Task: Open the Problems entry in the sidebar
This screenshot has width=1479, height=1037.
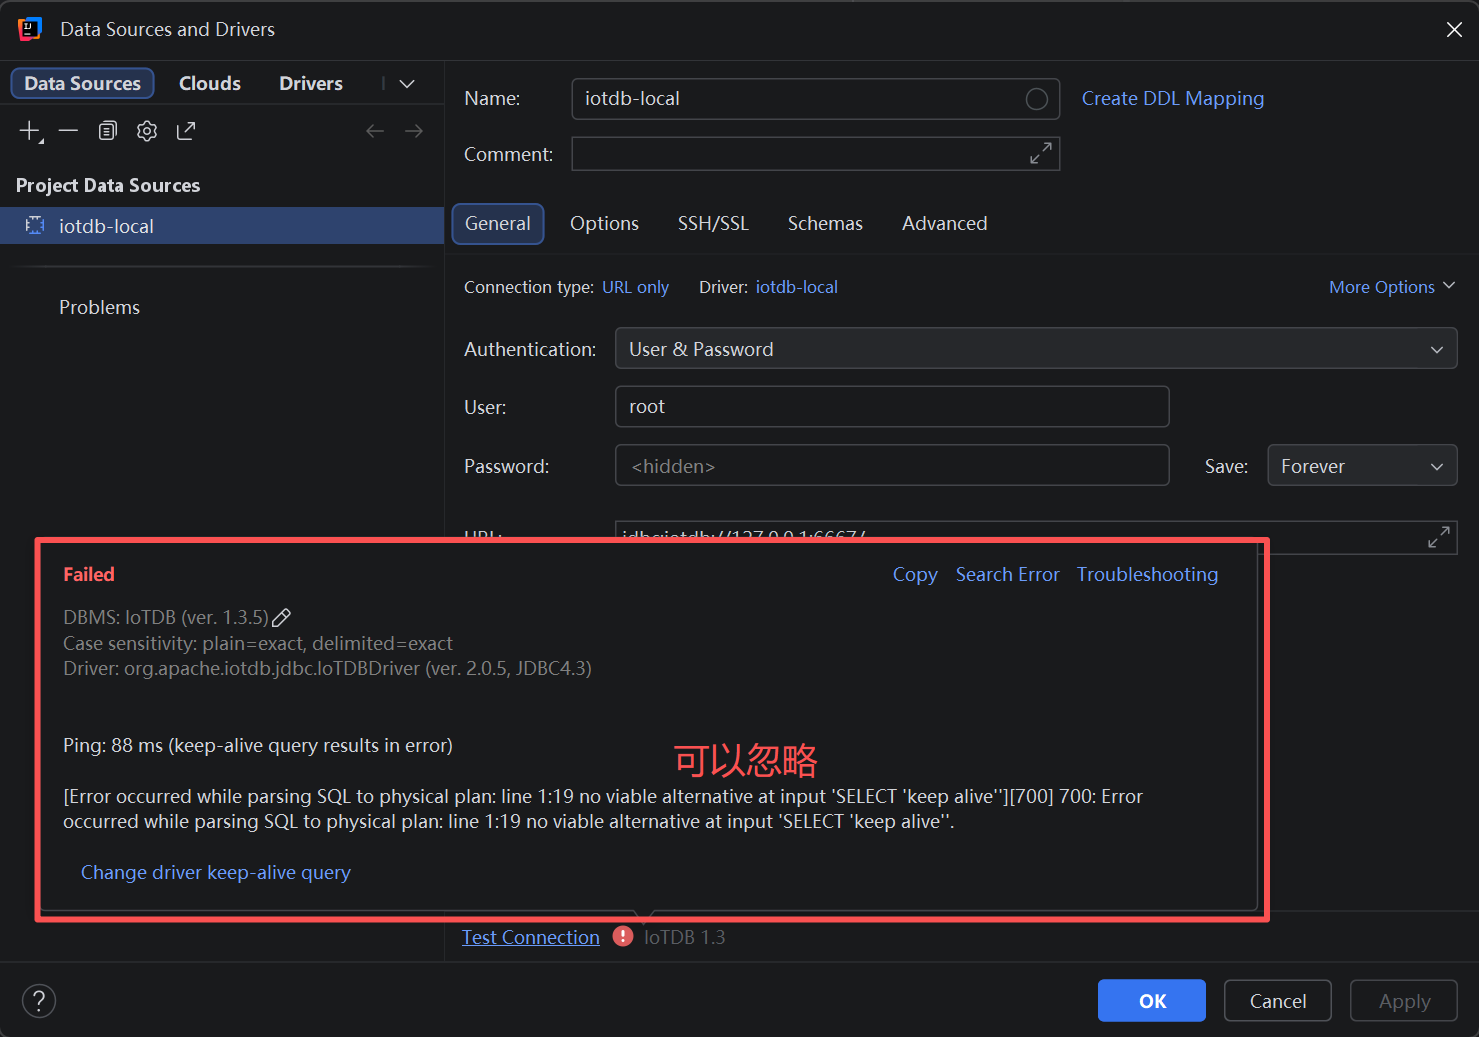Action: 99,307
